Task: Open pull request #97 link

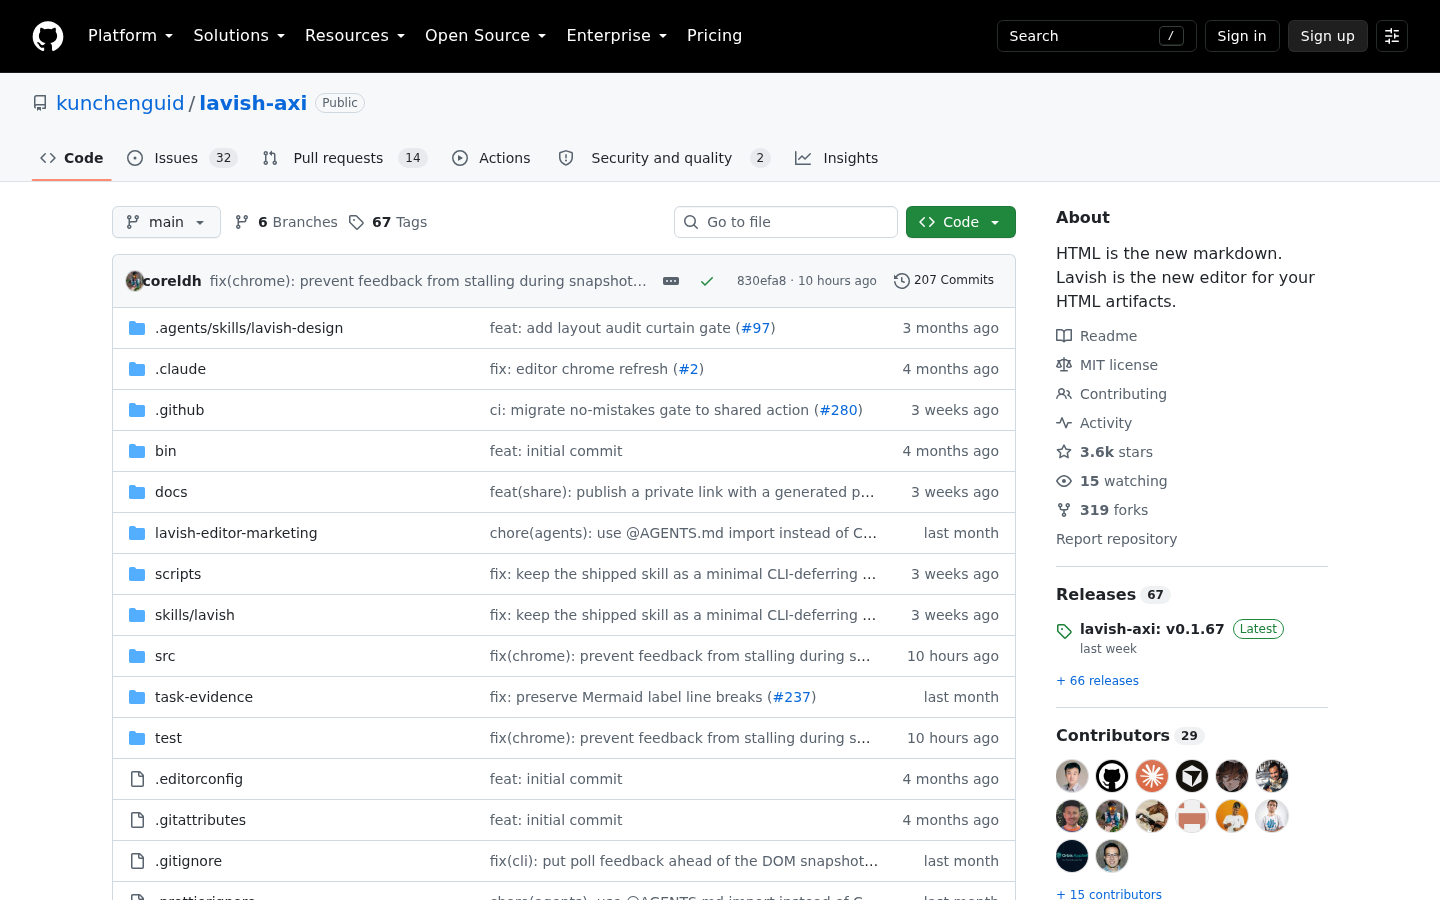Action: coord(756,328)
